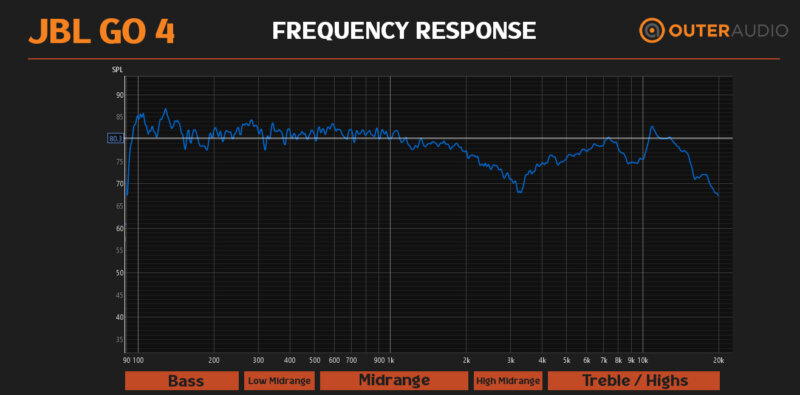Click the OuterAudio circular logo icon
800x395 pixels.
pyautogui.click(x=652, y=31)
